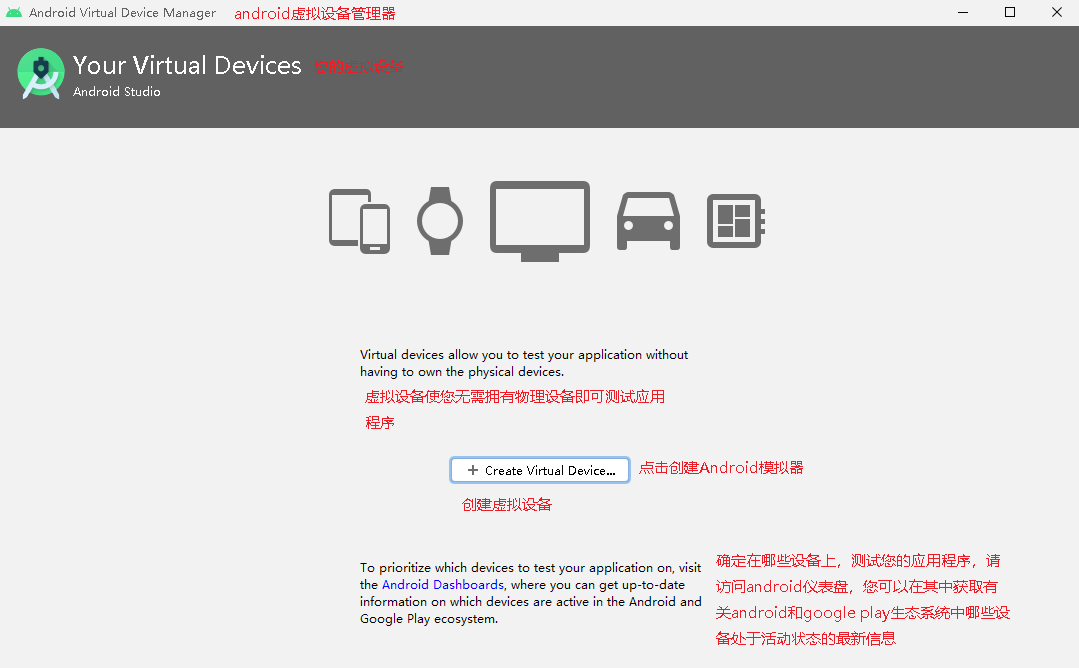The width and height of the screenshot is (1079, 668).
Task: Click the Android Automotive car icon
Action: click(x=648, y=221)
